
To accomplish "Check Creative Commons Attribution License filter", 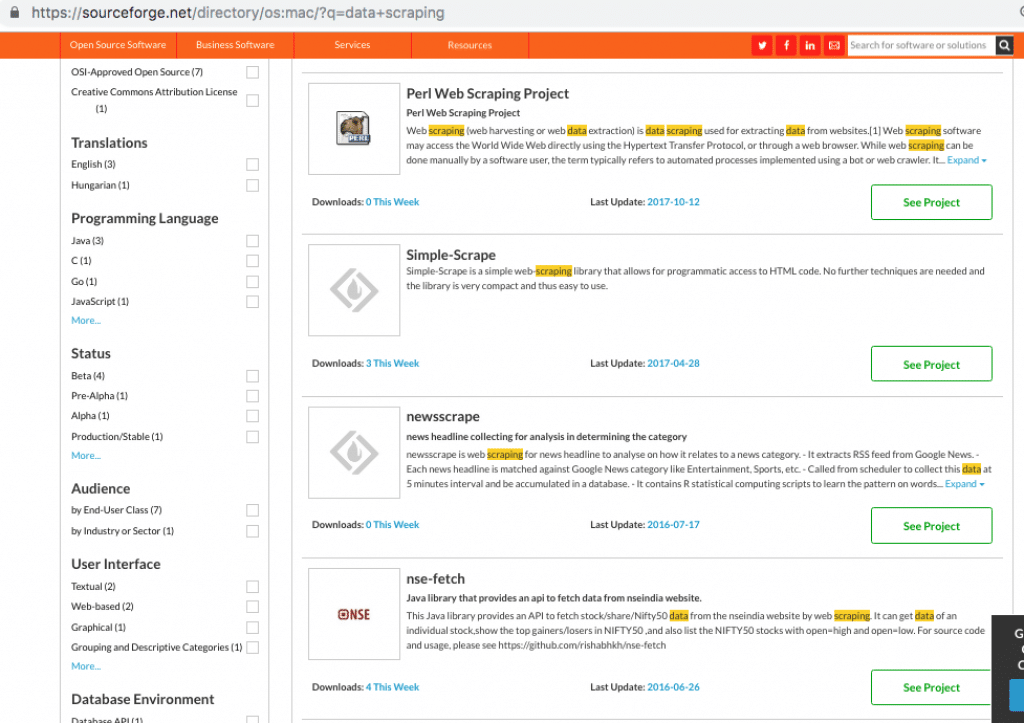I will coord(252,101).
